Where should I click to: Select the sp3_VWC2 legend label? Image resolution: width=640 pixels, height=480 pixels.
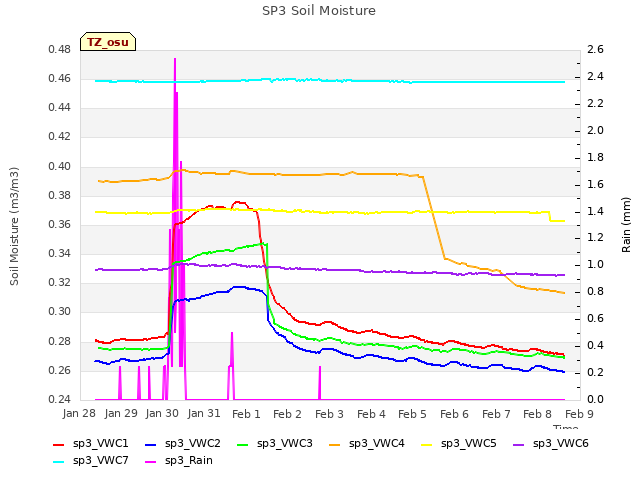point(193,444)
